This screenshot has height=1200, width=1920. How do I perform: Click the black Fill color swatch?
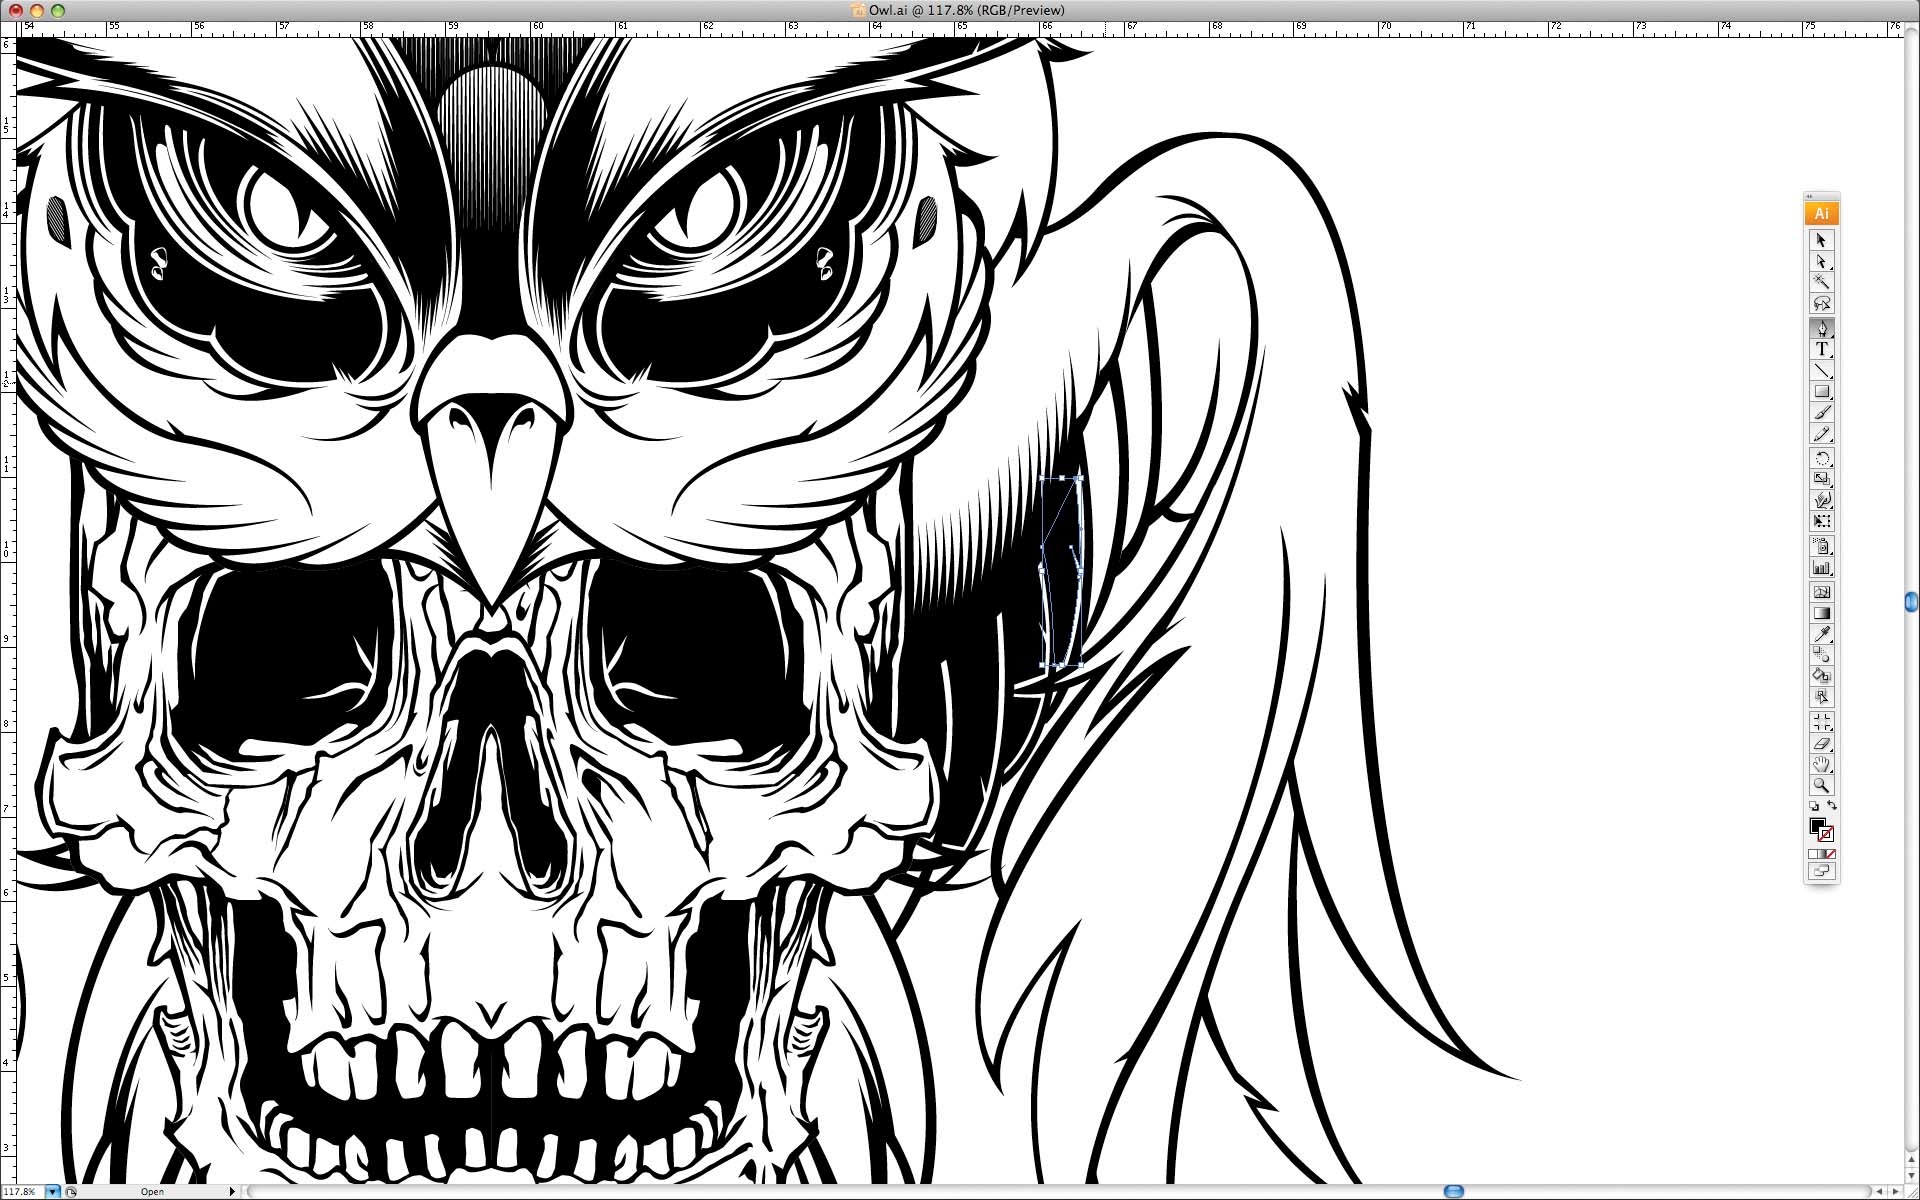(1816, 825)
